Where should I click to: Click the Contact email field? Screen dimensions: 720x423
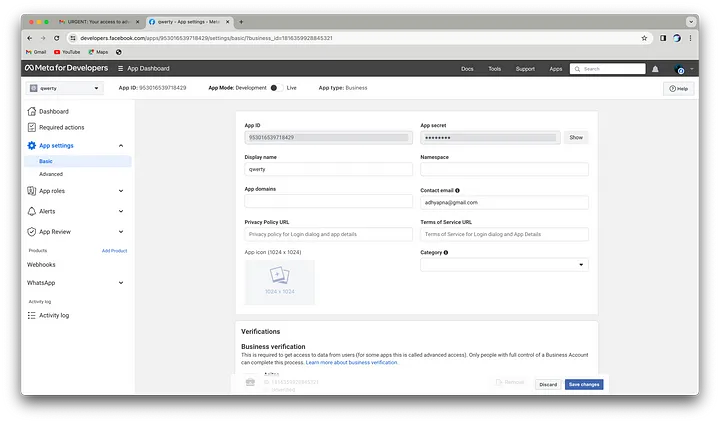tap(504, 202)
